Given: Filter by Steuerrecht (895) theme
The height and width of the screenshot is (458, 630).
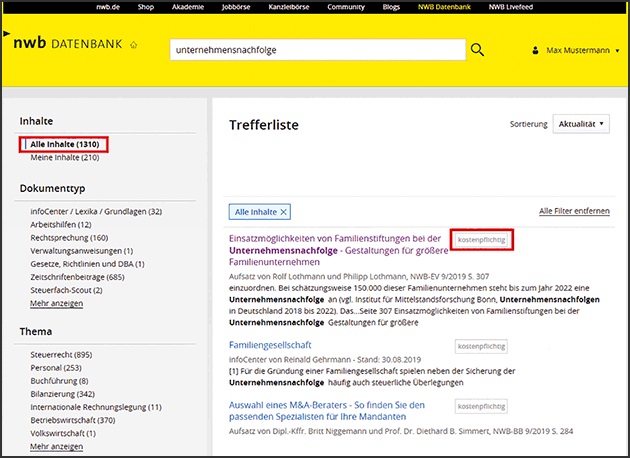Looking at the screenshot, I should coord(62,355).
